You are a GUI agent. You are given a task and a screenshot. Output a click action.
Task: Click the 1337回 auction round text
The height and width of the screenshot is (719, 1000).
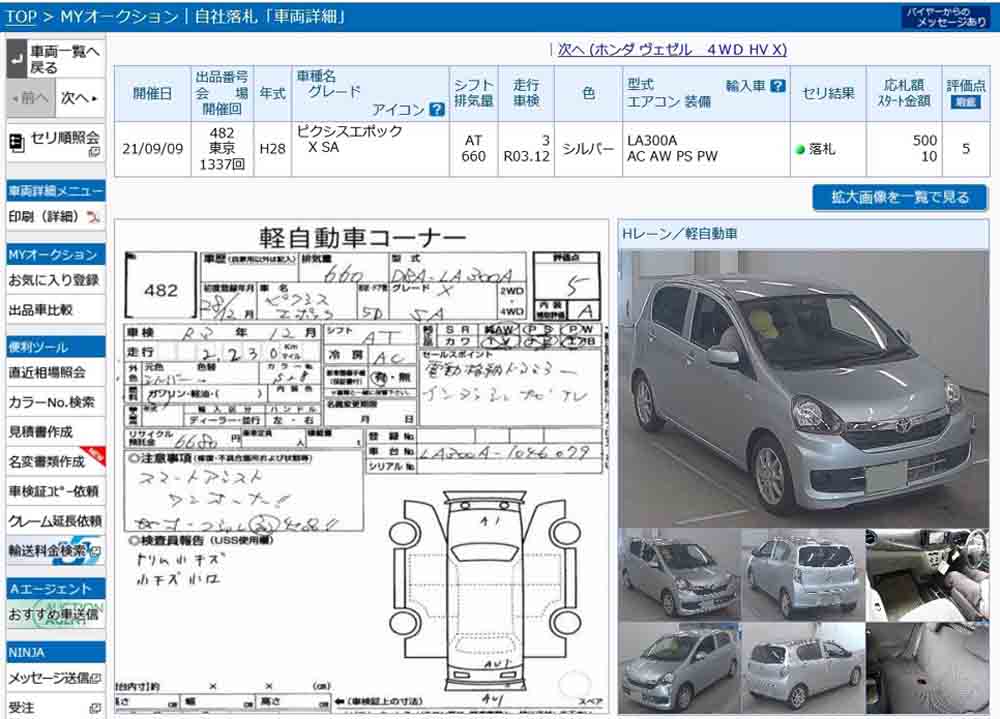pos(222,165)
